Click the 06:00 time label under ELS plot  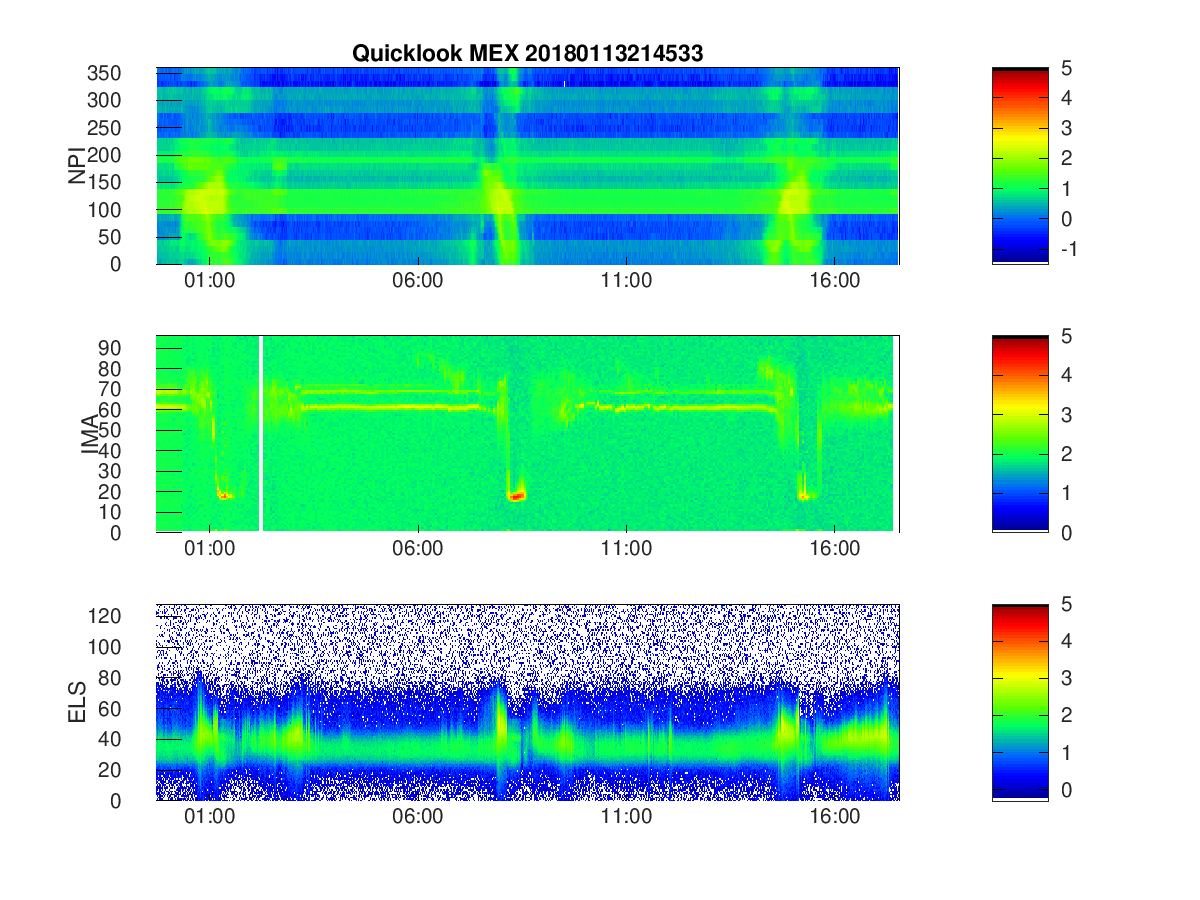point(418,817)
